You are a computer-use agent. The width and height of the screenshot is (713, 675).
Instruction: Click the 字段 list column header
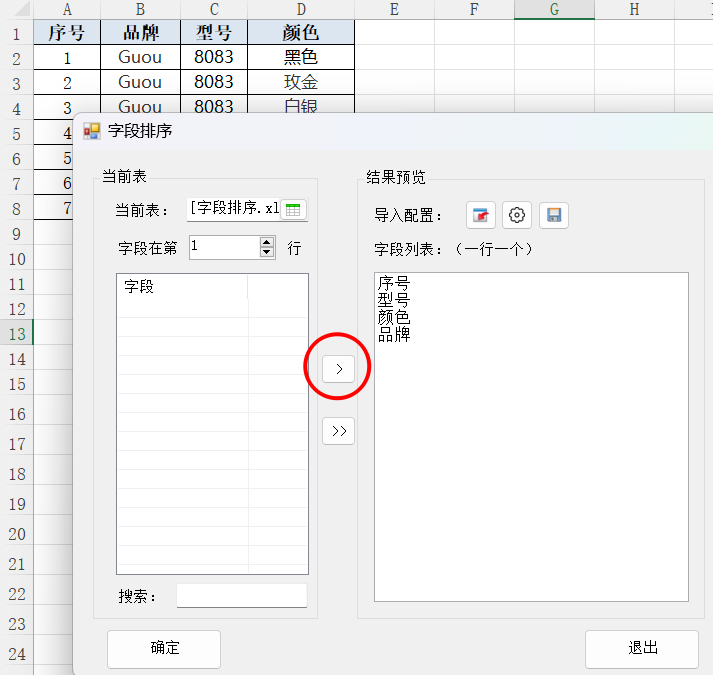(182, 287)
